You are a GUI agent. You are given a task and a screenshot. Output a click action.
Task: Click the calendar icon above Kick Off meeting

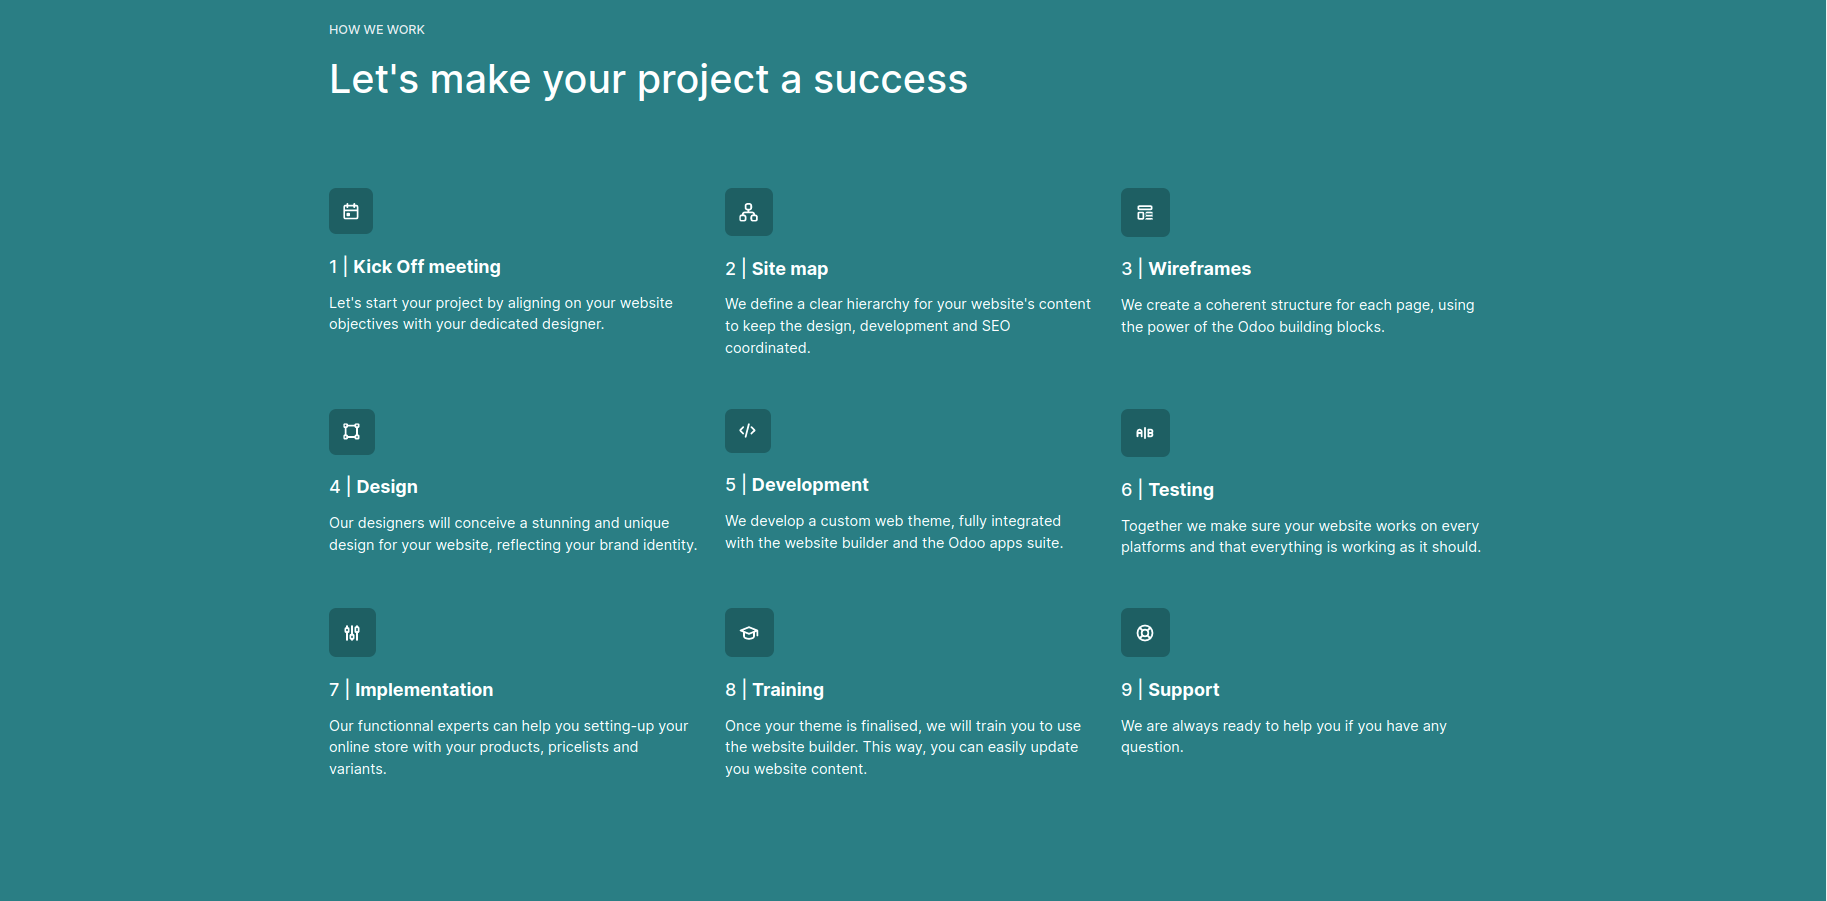point(351,211)
